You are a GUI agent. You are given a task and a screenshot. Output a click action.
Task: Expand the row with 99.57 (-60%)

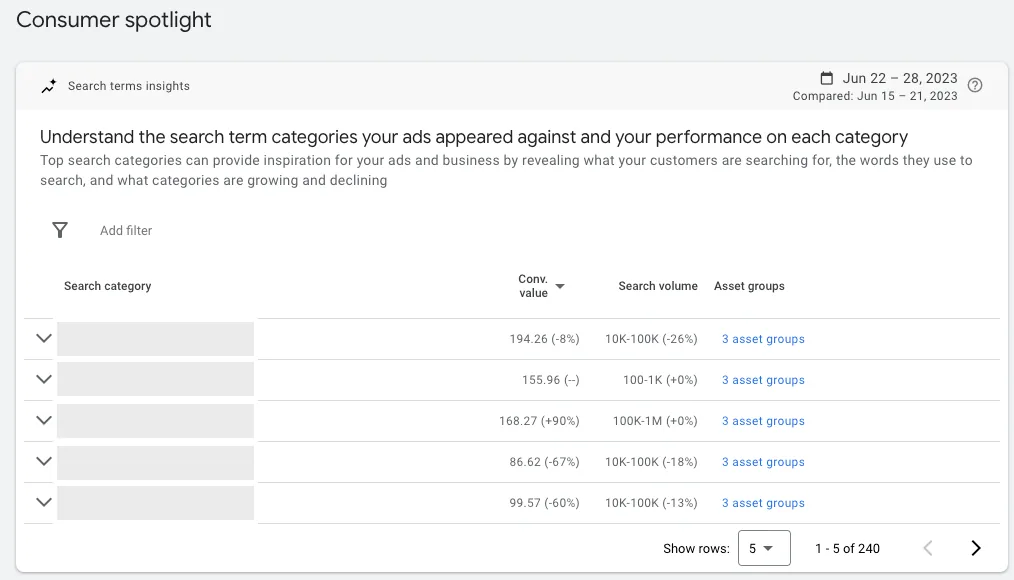coord(44,502)
